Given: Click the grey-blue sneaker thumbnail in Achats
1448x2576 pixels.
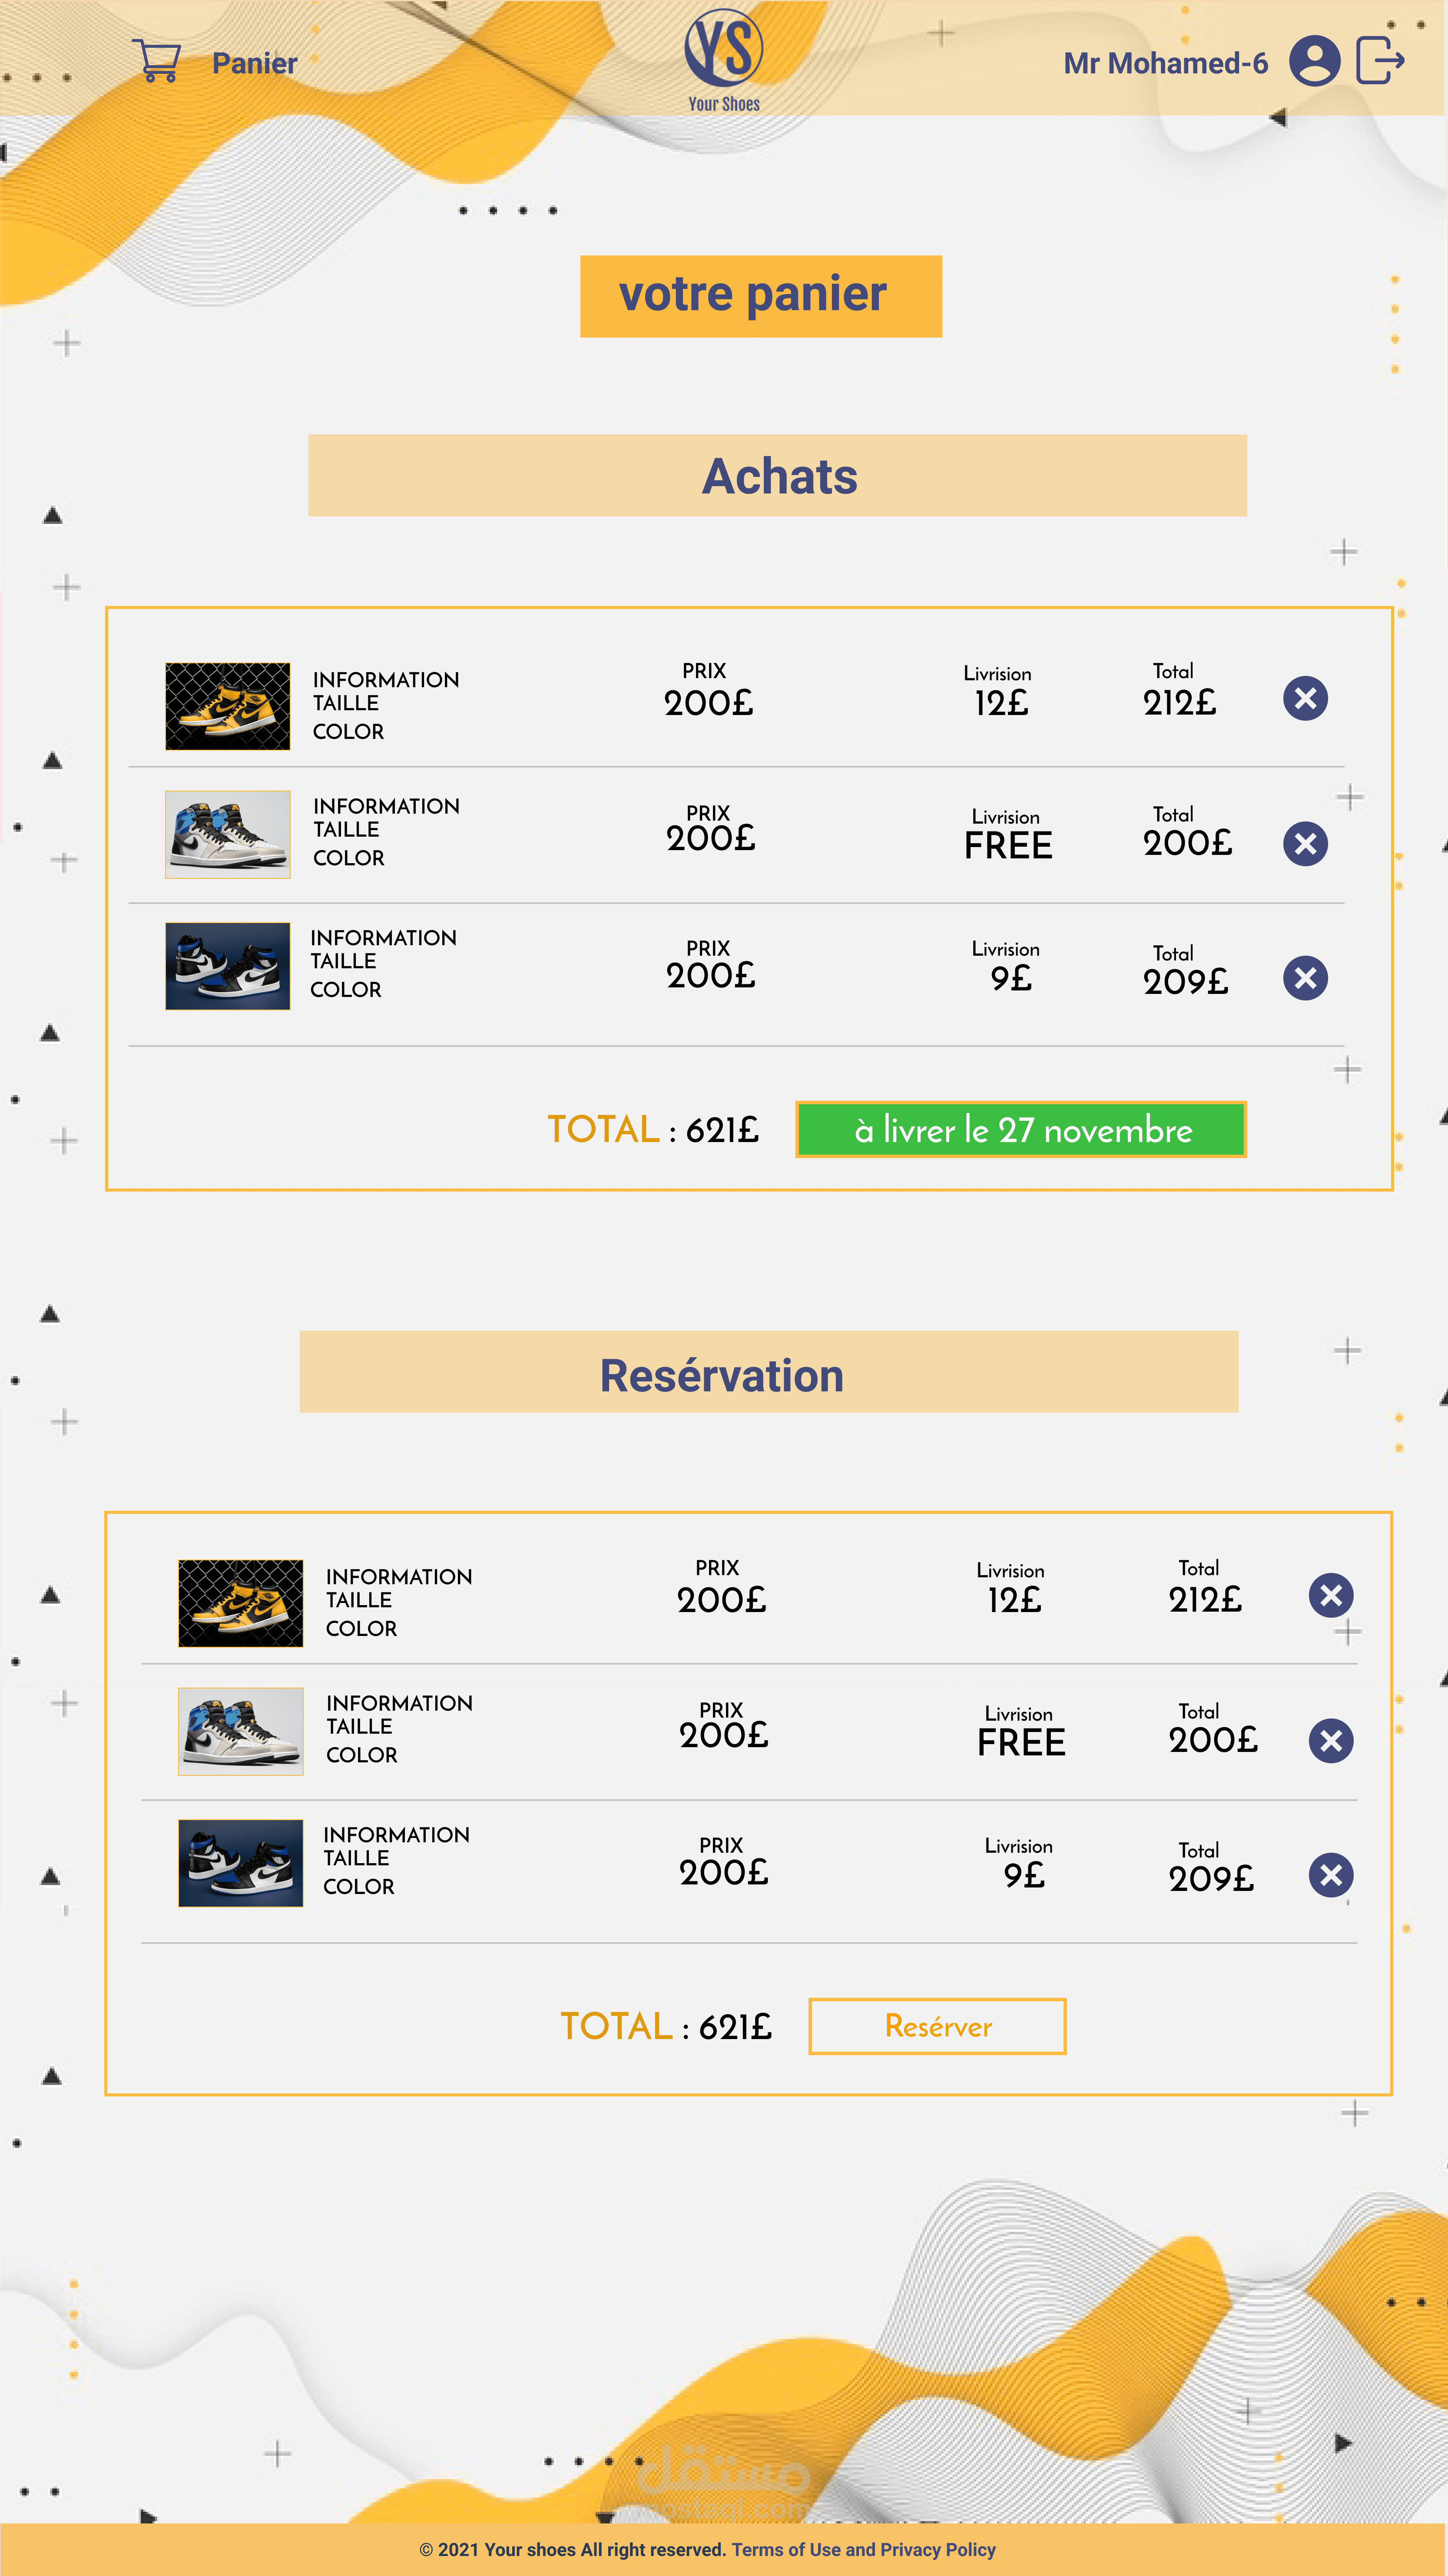Looking at the screenshot, I should [228, 835].
